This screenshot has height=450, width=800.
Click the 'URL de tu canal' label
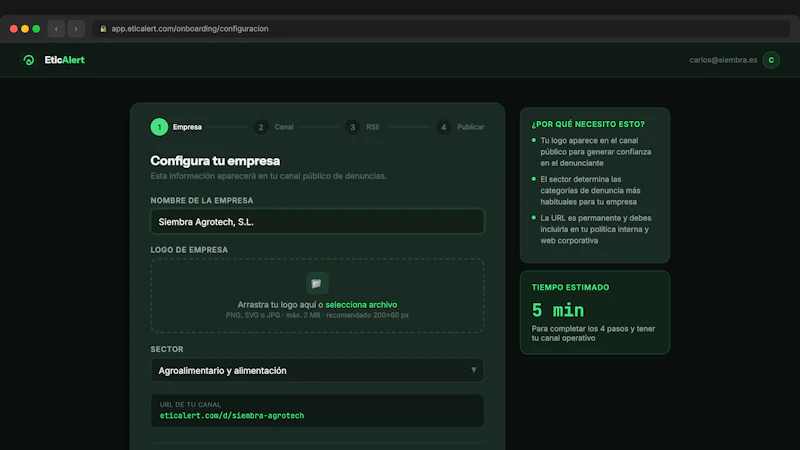tap(190, 405)
